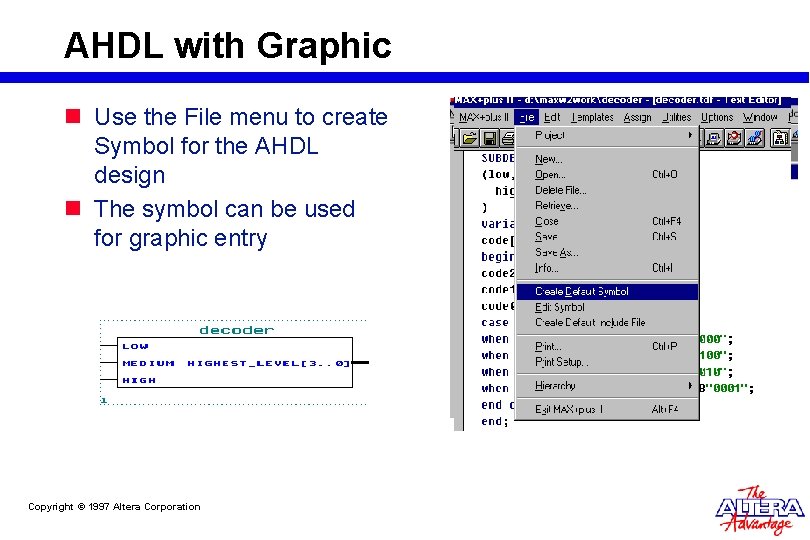Expand the Project submenu
This screenshot has height=540, width=810.
coord(608,135)
